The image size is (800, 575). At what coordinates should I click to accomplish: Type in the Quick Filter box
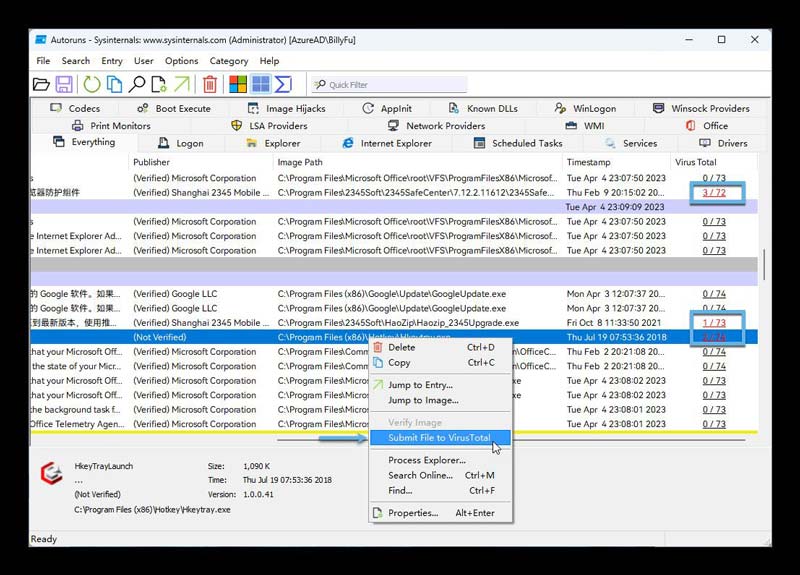[389, 85]
